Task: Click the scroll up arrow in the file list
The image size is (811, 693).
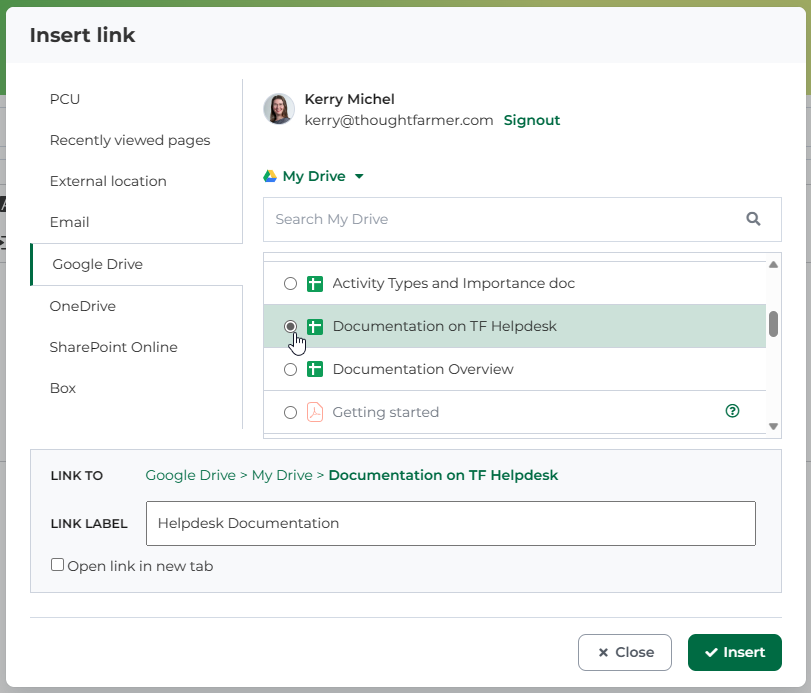Action: [773, 265]
